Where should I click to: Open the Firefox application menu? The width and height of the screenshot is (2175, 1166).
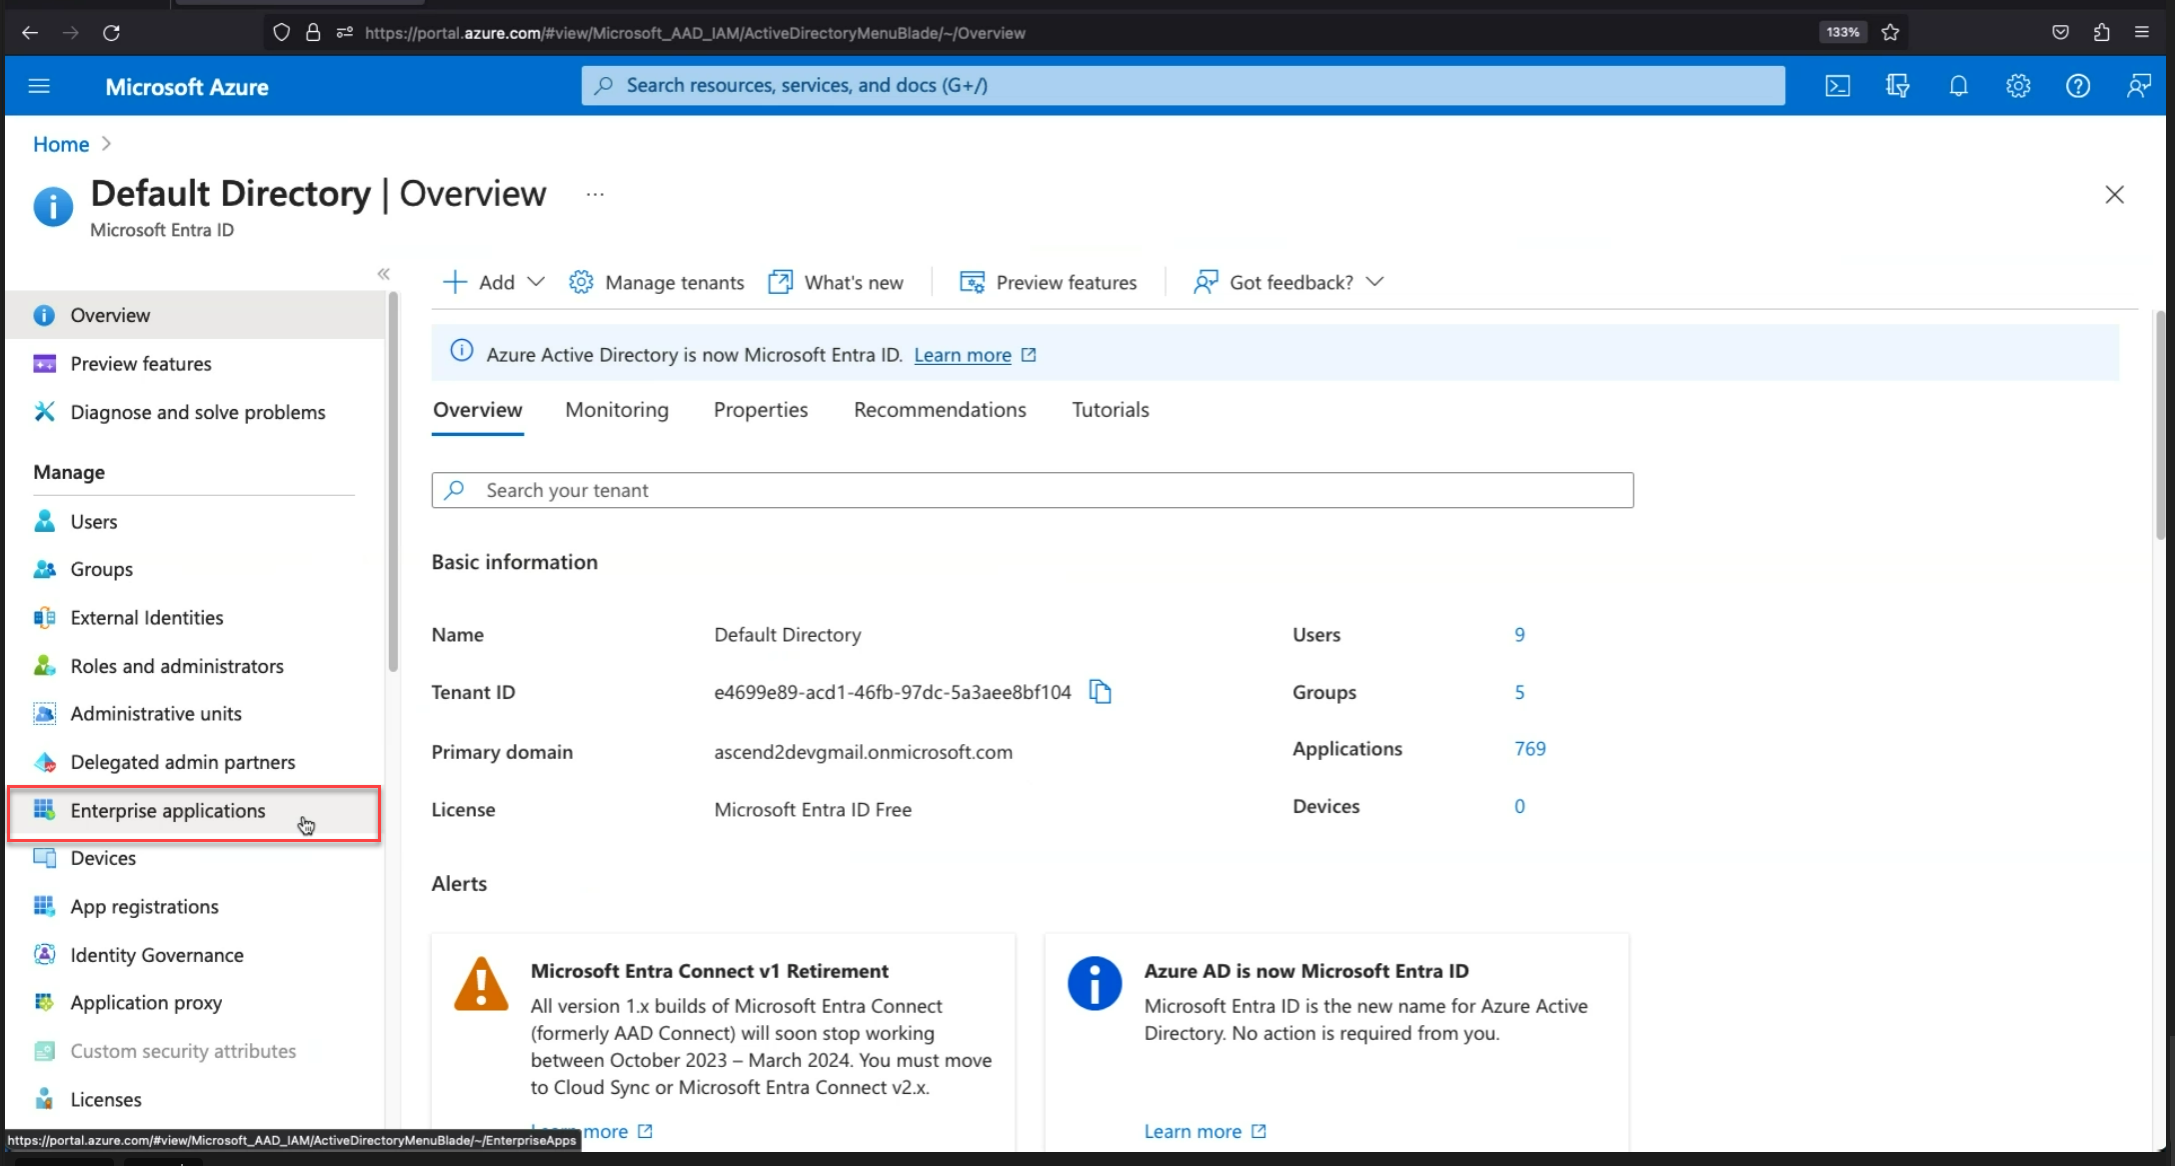(2142, 33)
